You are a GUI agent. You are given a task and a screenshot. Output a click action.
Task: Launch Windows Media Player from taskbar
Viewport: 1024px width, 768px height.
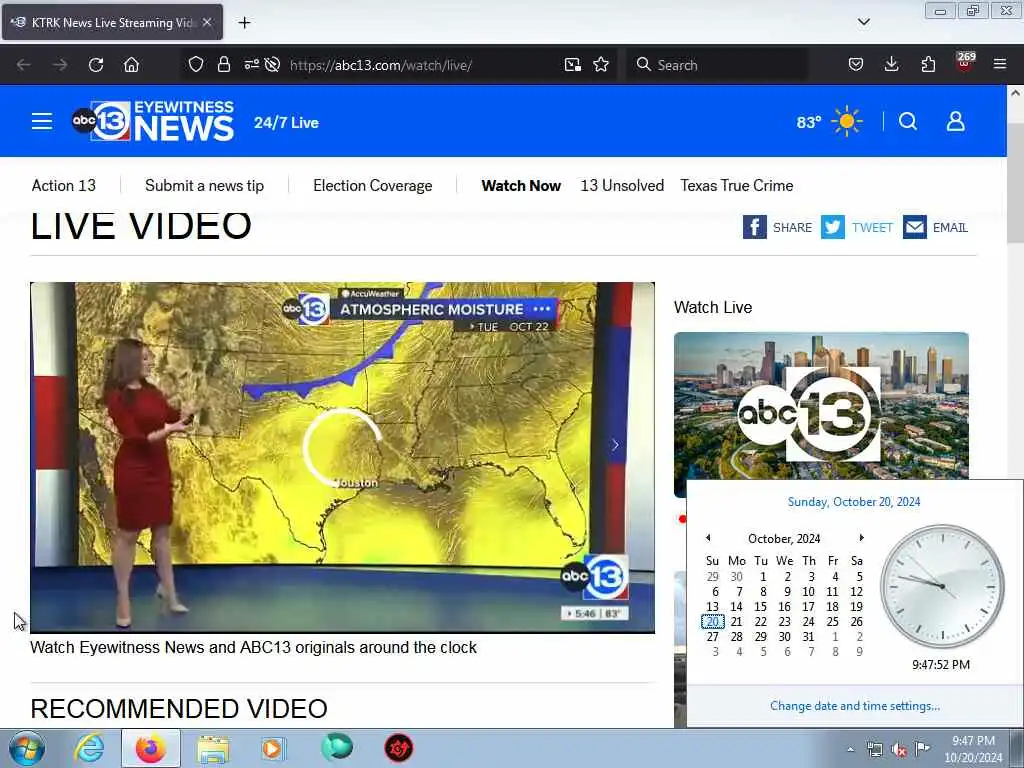pos(273,748)
